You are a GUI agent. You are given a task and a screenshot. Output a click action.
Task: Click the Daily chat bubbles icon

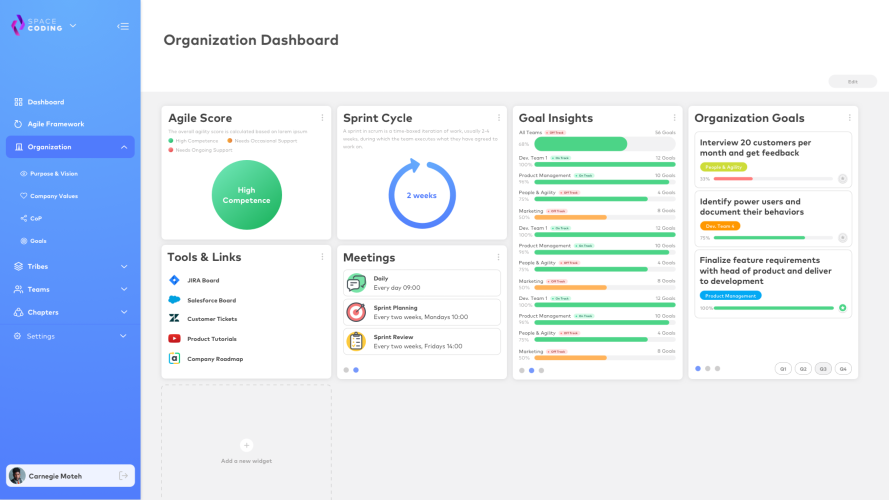(356, 283)
